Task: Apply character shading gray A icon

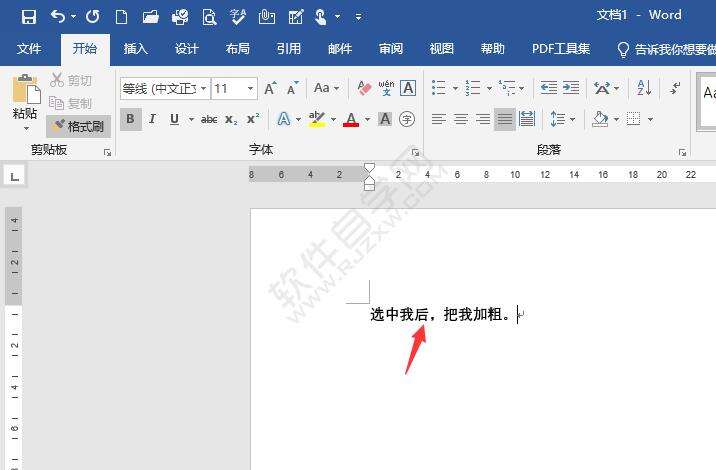Action: 385,119
